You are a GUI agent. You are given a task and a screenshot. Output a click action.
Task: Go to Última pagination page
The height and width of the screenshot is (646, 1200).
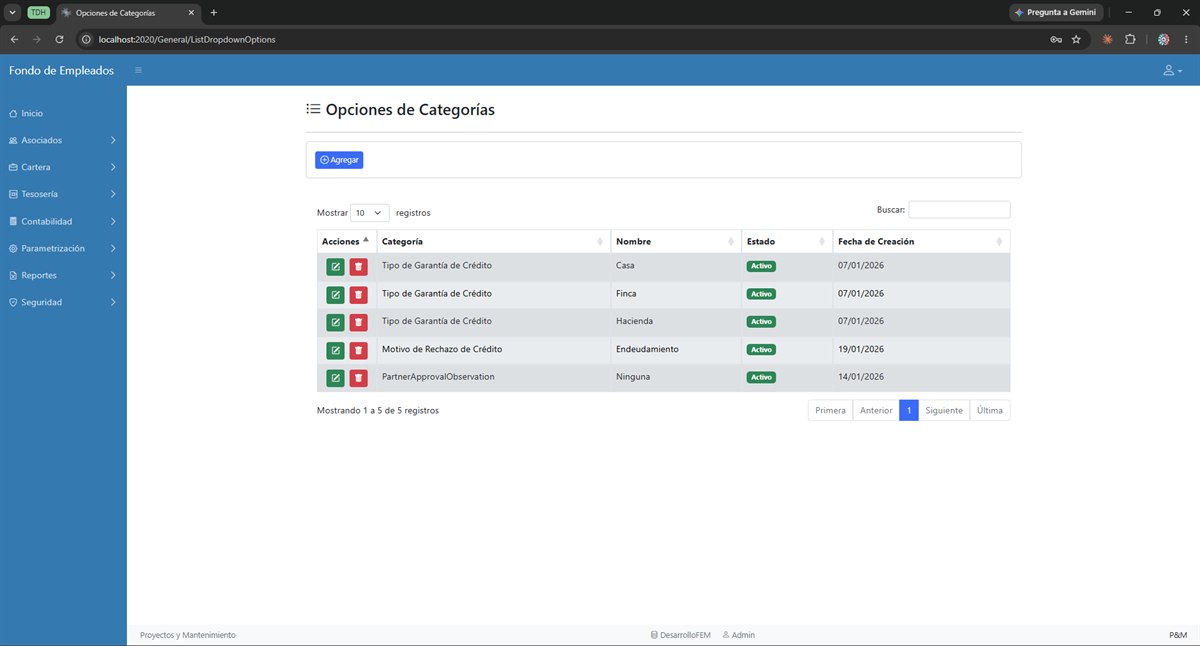click(x=990, y=410)
